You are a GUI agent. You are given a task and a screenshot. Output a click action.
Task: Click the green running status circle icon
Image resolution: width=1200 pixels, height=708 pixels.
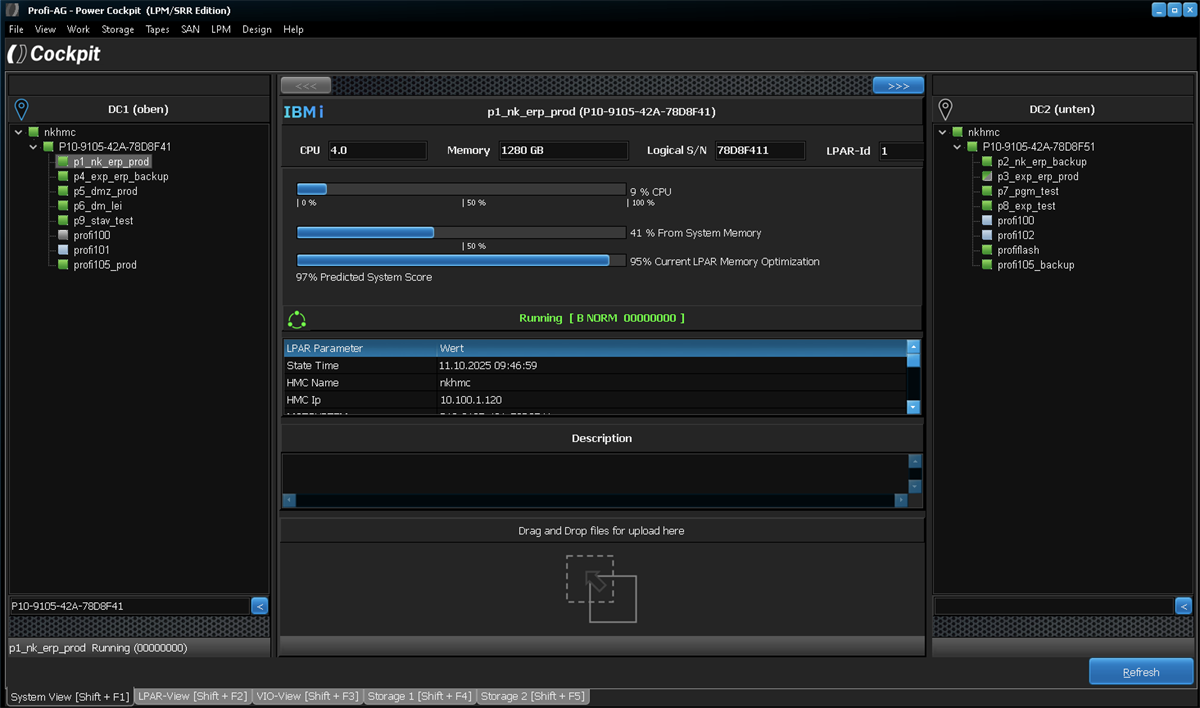coord(297,319)
